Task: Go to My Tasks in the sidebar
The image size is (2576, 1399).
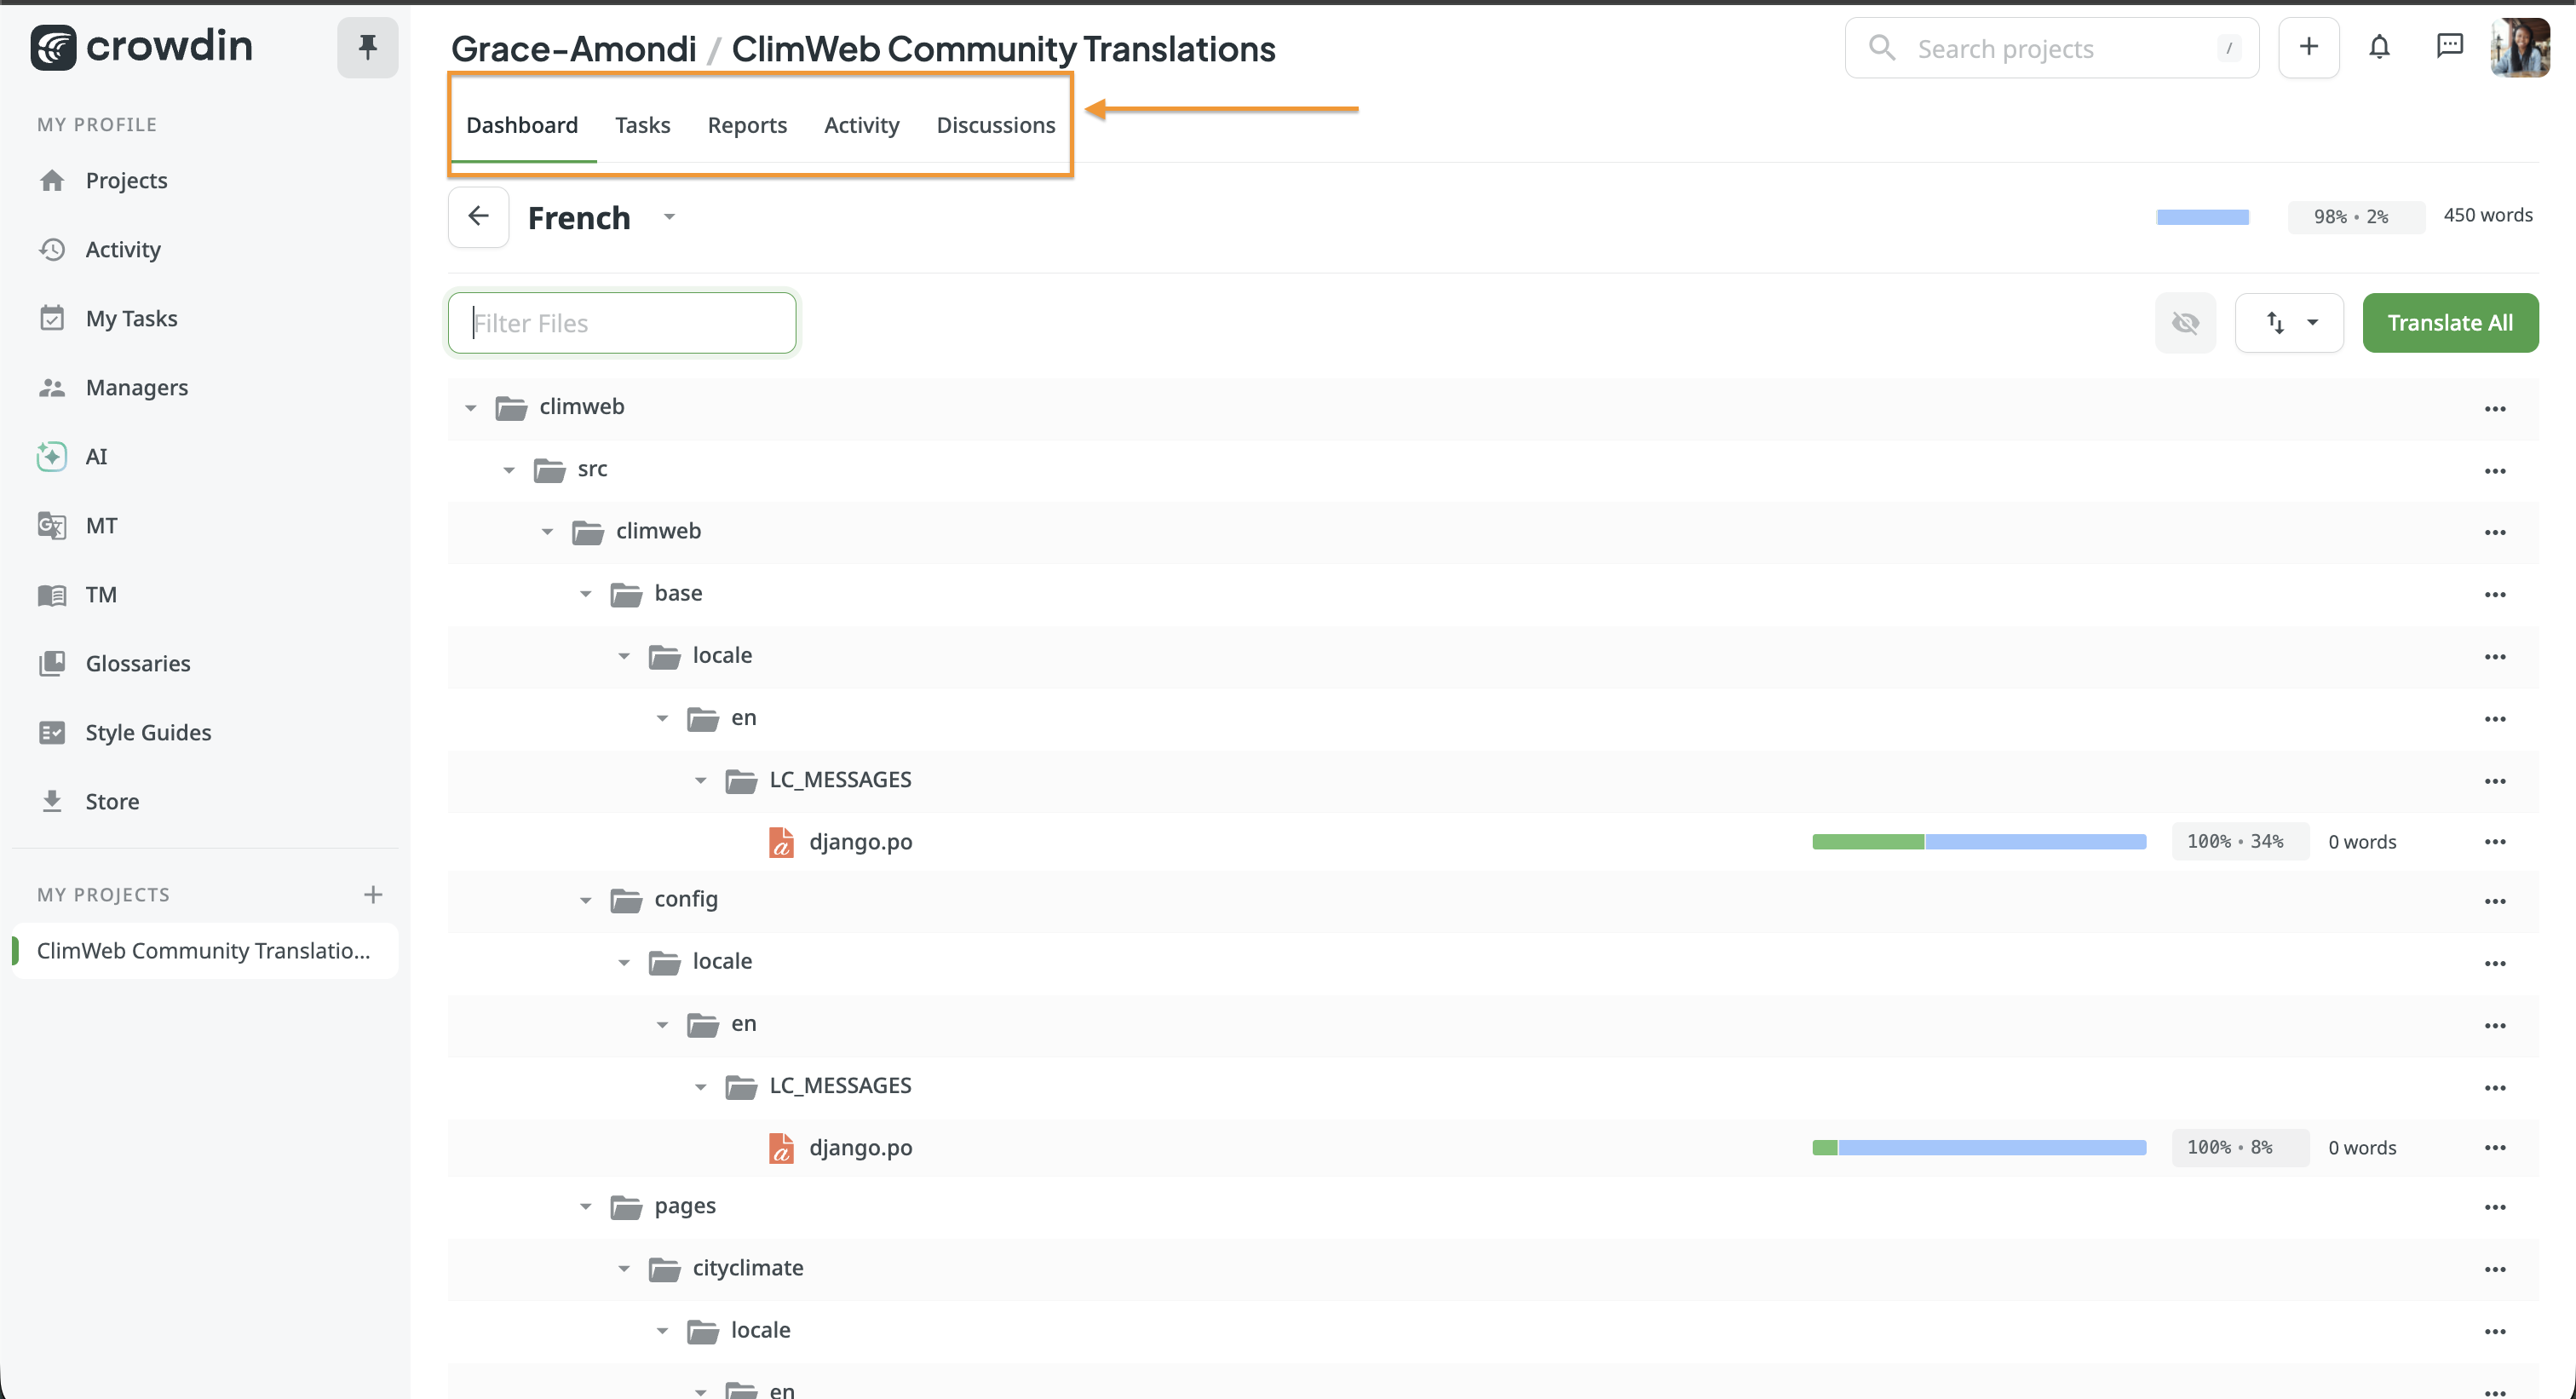Action: click(x=131, y=318)
